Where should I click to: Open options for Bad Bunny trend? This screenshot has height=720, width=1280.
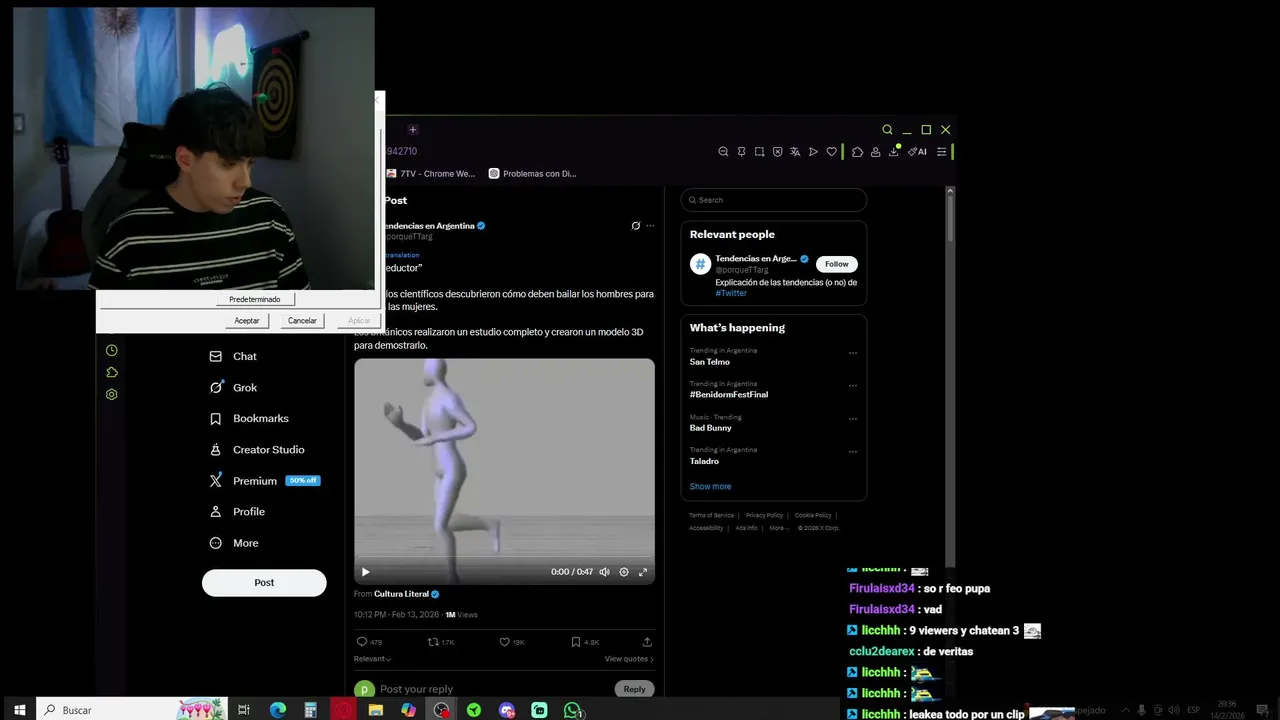tap(853, 419)
